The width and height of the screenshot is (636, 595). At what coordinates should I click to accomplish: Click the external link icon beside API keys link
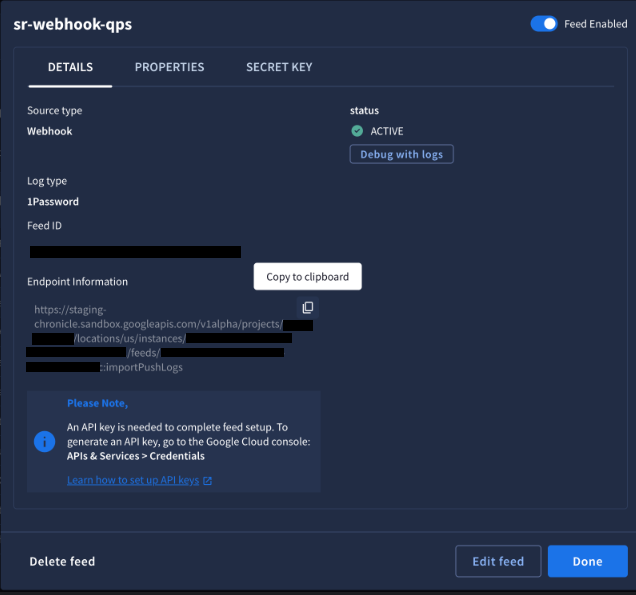[207, 481]
